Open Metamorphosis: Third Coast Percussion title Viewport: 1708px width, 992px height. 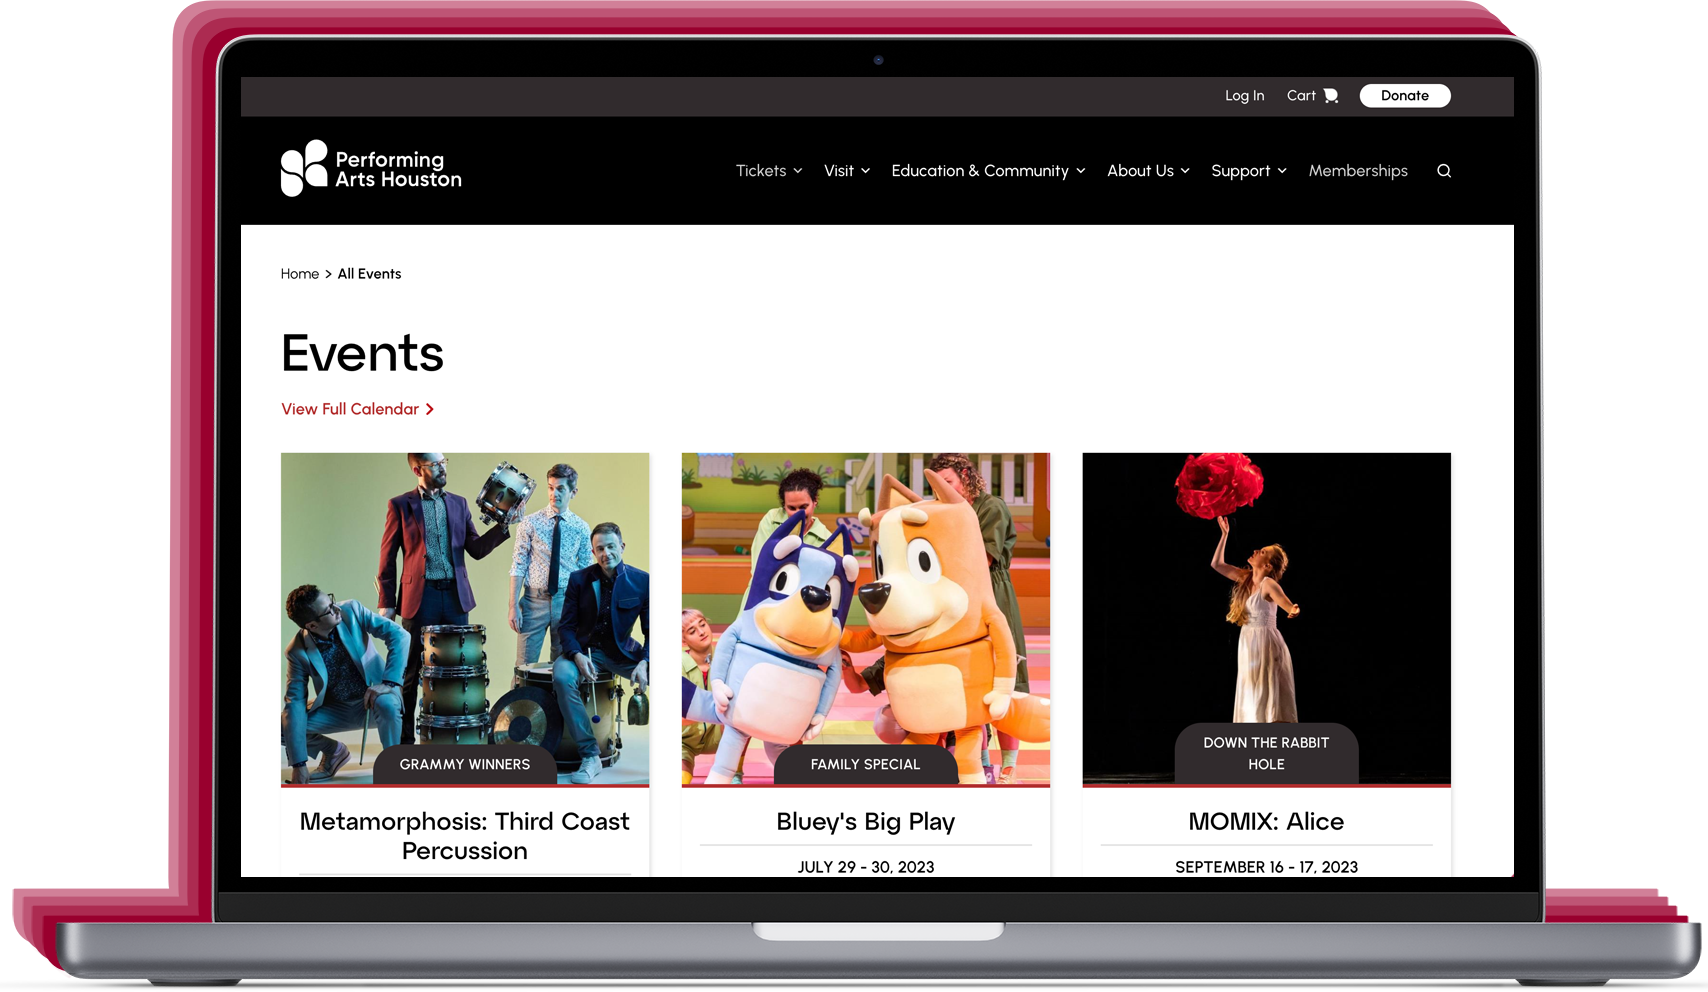click(x=465, y=836)
